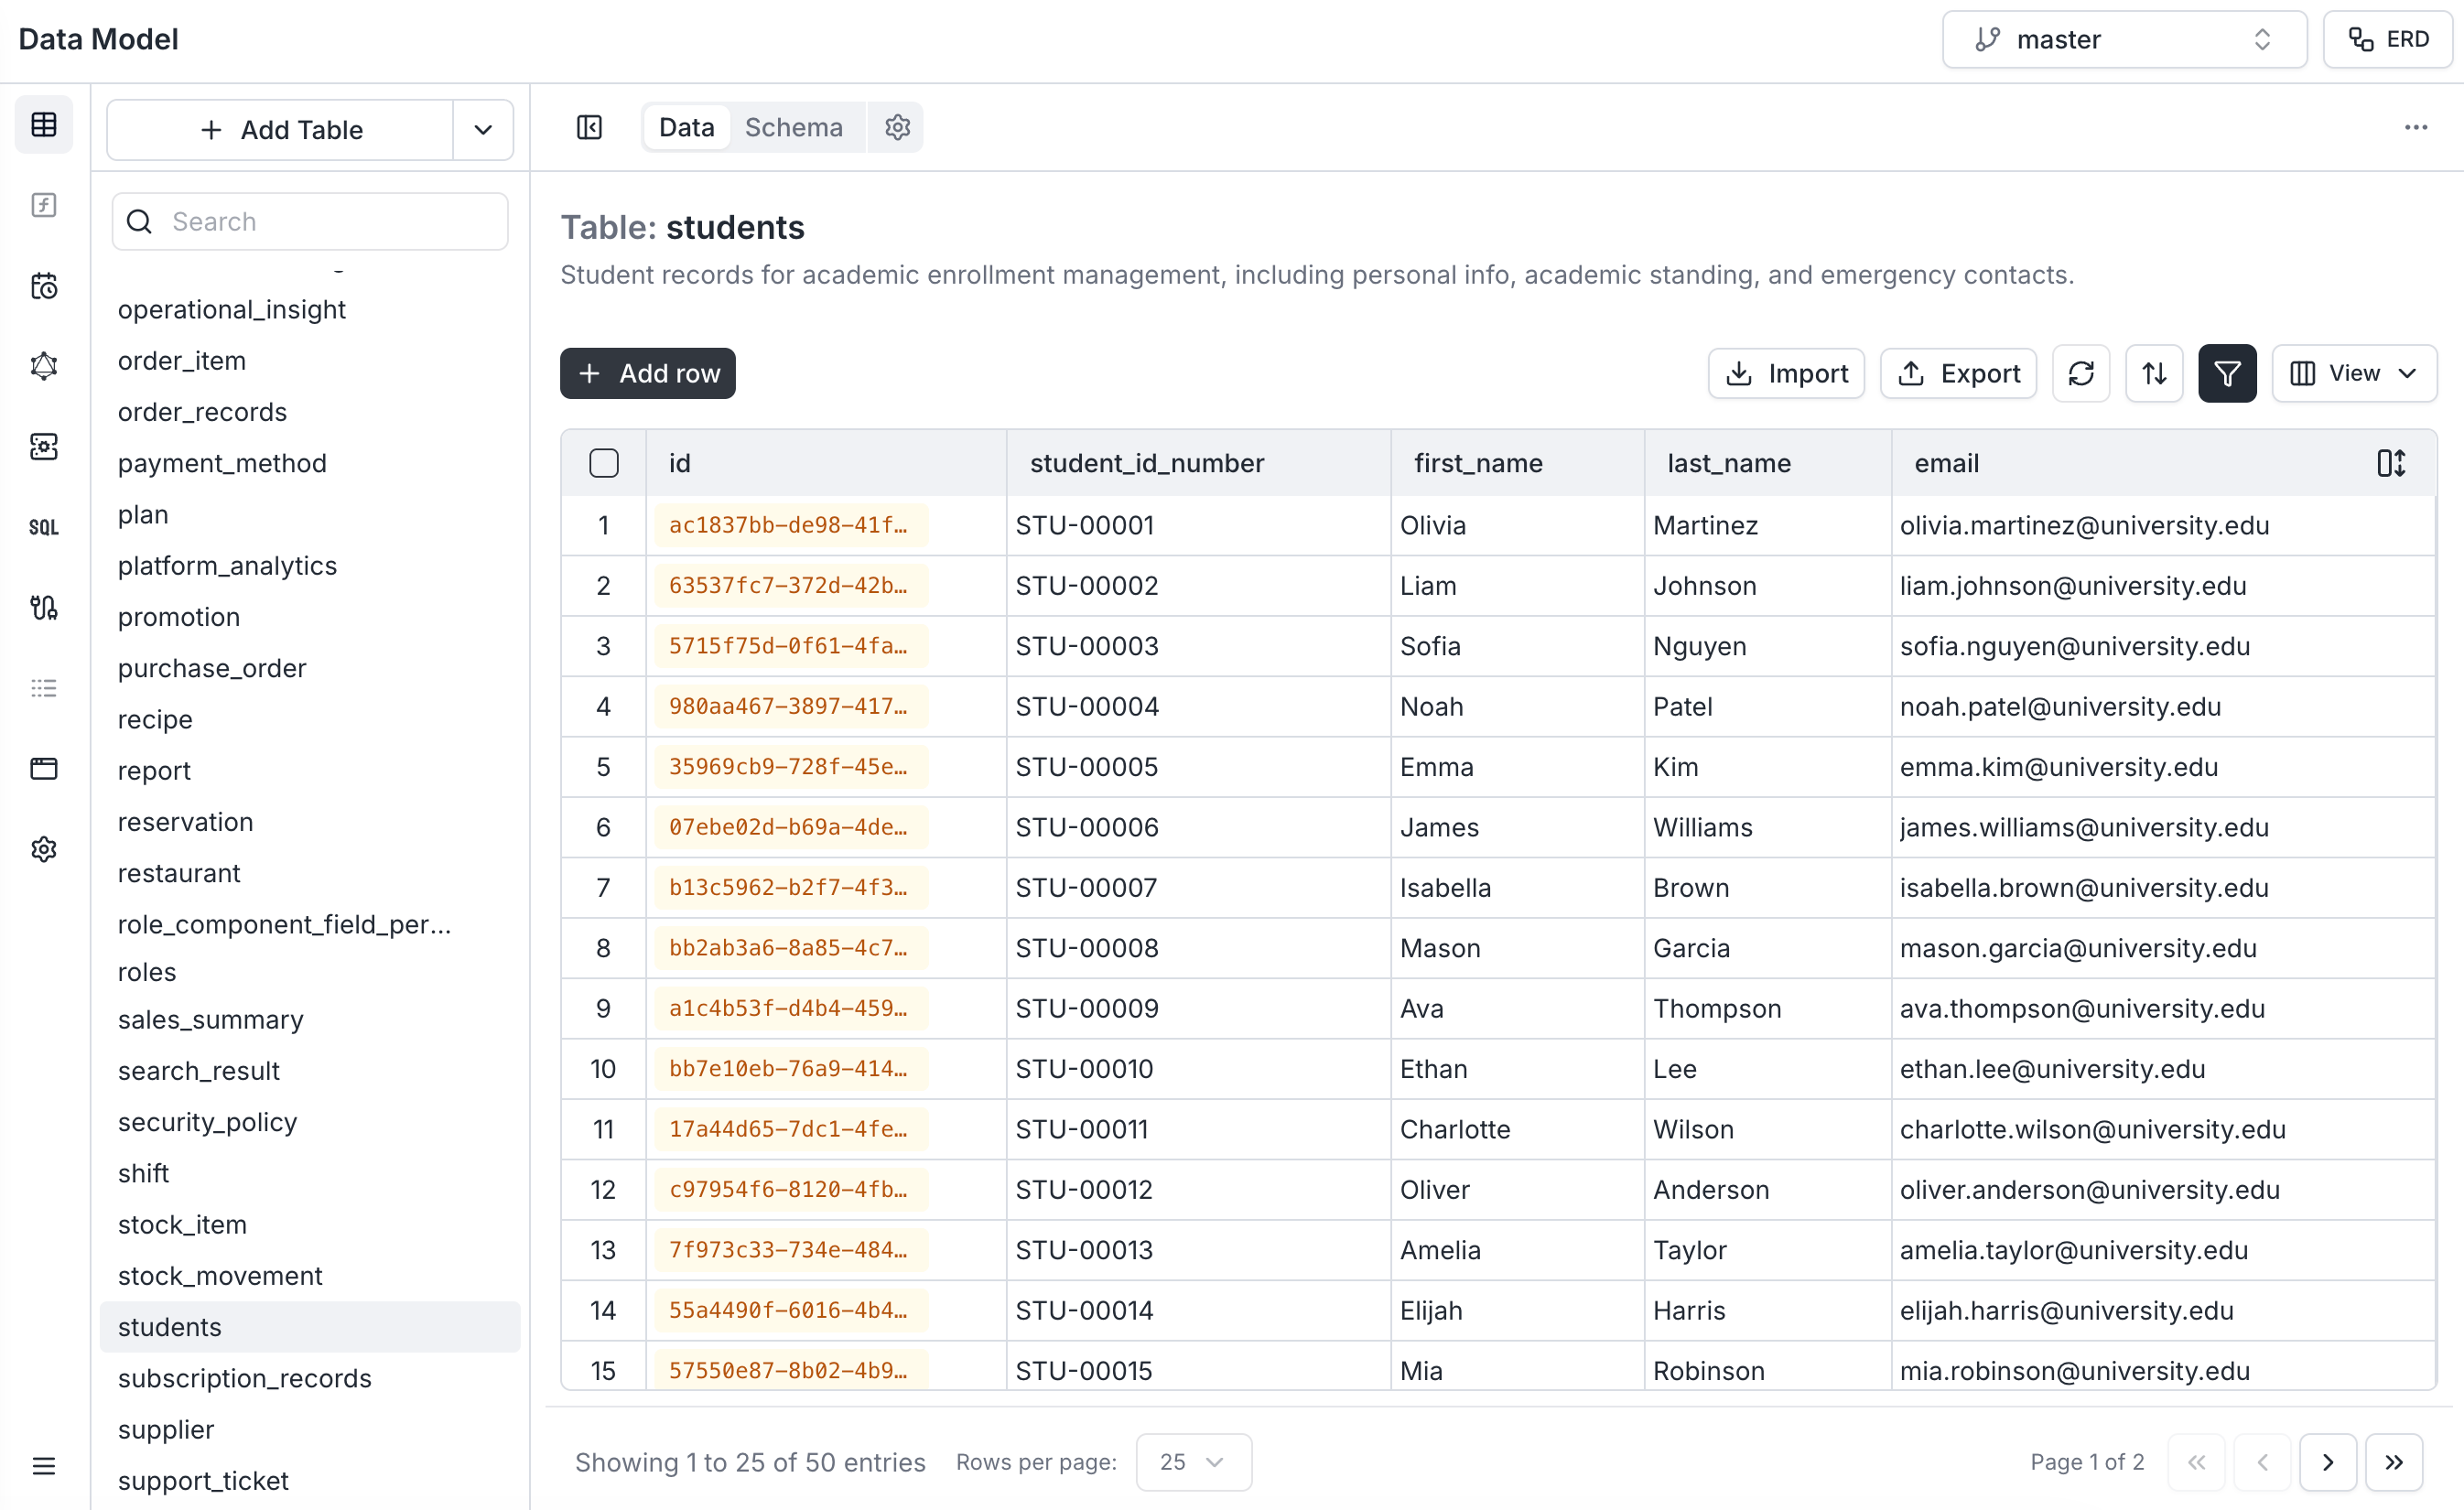2464x1510 pixels.
Task: Refresh the students table data
Action: click(2080, 374)
